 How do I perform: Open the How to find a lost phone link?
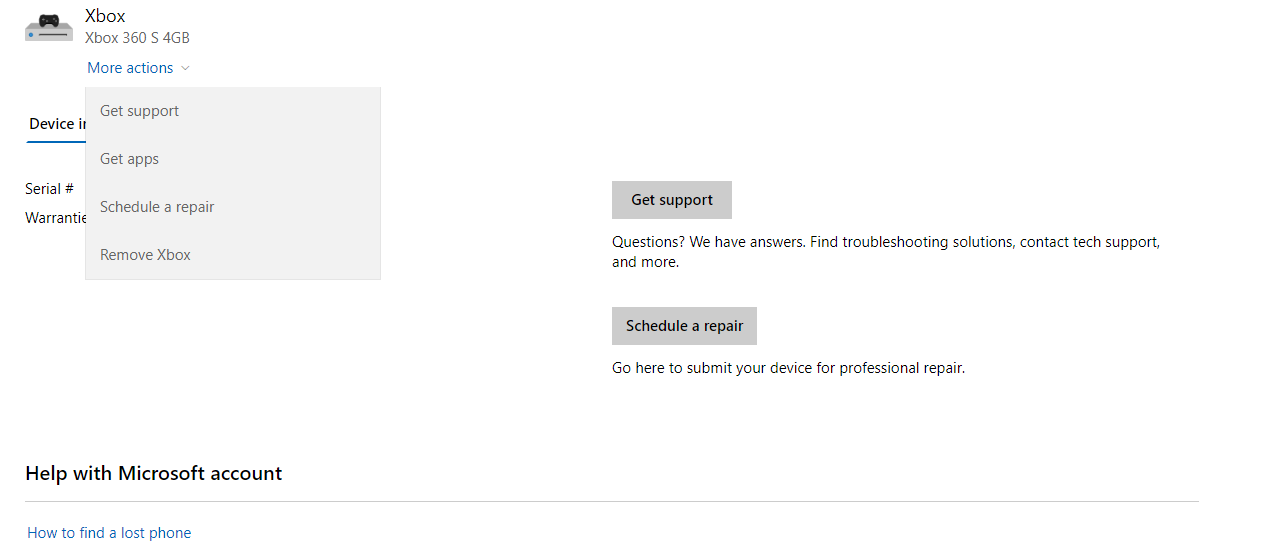(109, 533)
